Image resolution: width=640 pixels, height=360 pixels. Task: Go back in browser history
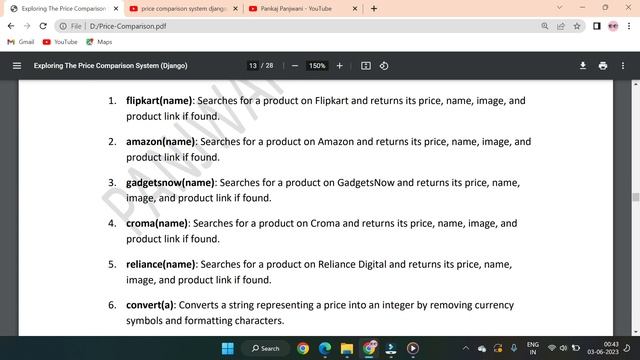point(11,26)
